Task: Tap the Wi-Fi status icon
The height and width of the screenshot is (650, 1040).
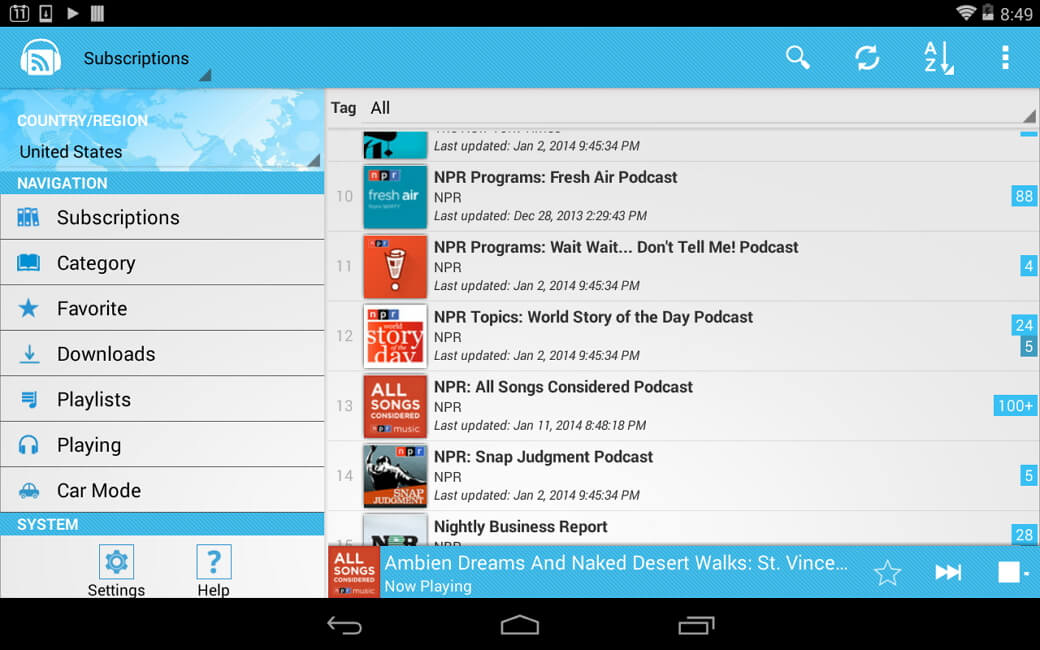Action: tap(966, 13)
